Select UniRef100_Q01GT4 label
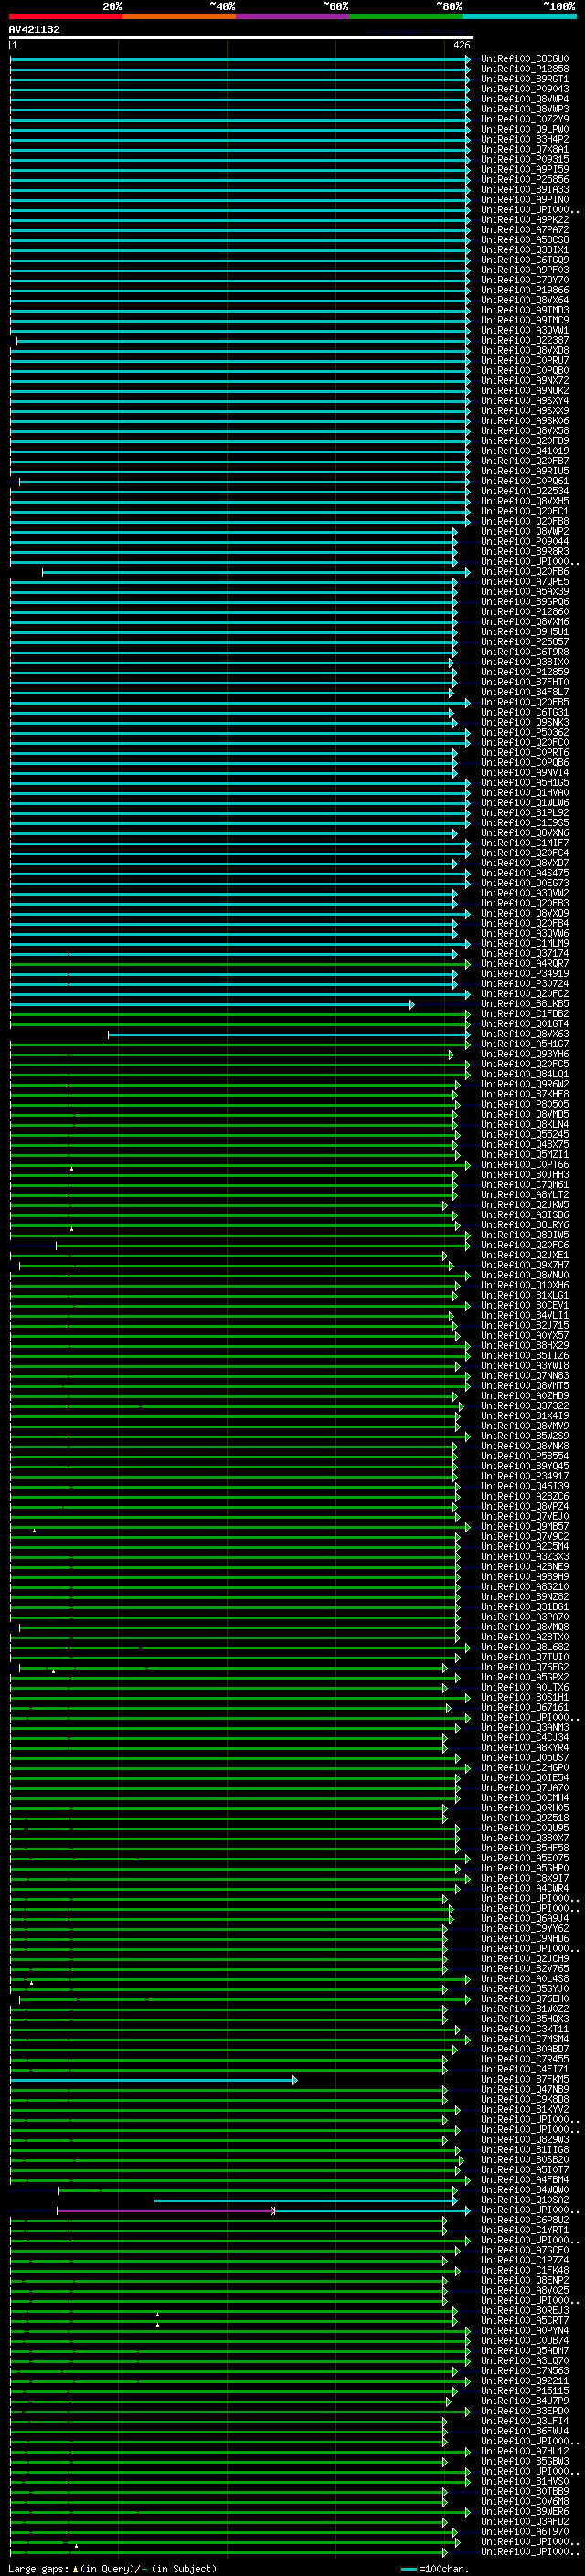585x2576 pixels. [525, 1024]
